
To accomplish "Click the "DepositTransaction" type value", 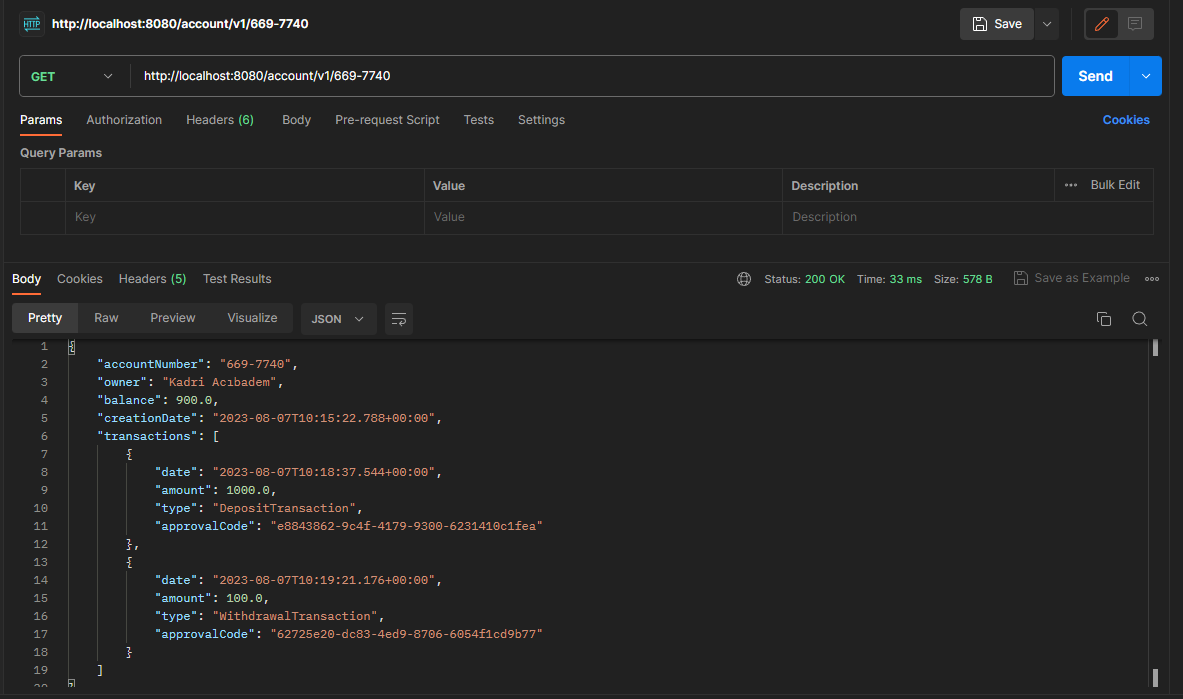I will click(284, 509).
